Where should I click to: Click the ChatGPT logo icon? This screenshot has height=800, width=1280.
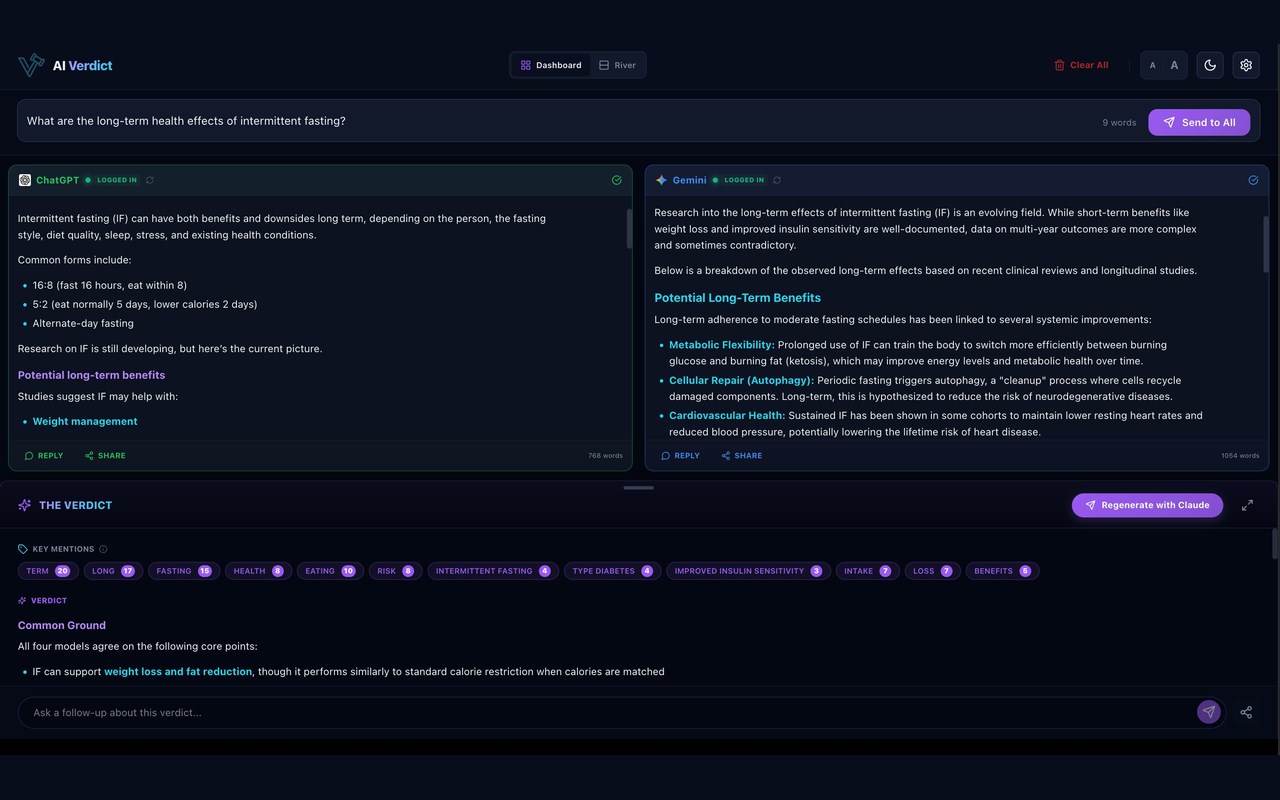pos(25,180)
